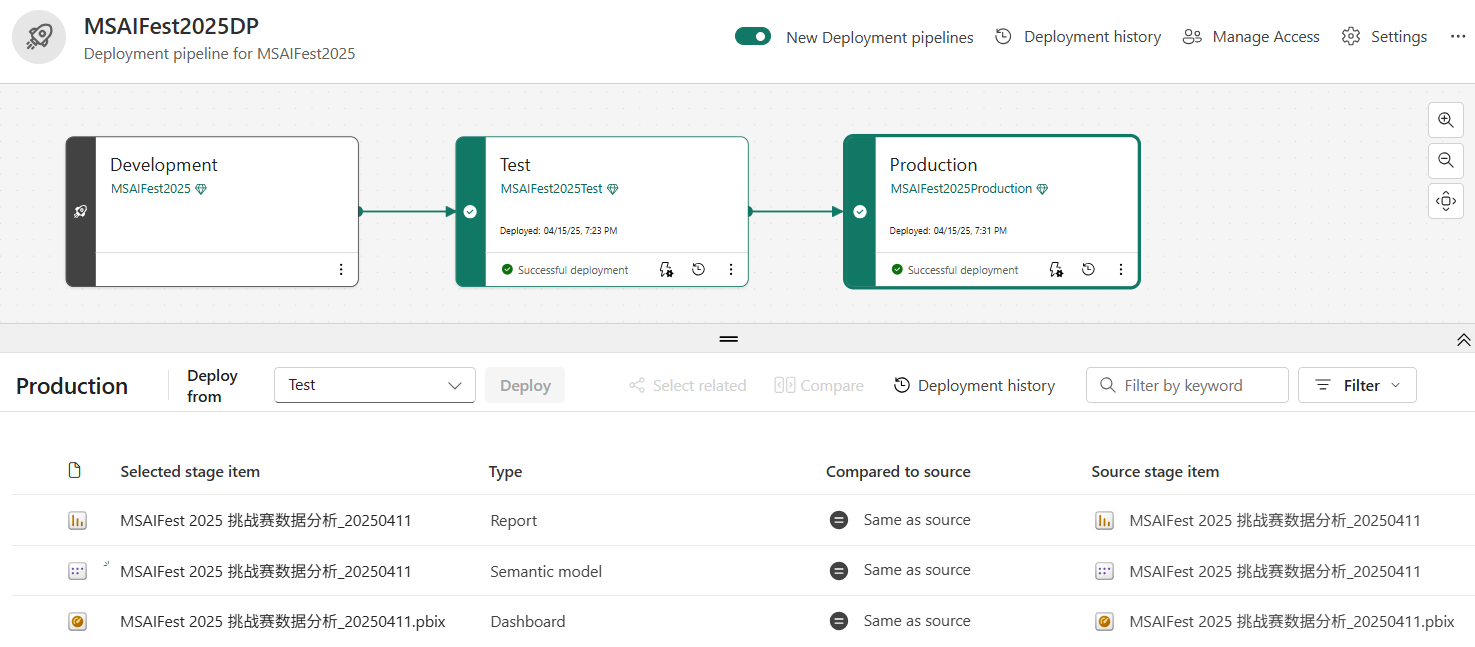Sort by Compared to source column
The width and height of the screenshot is (1475, 647).
click(x=898, y=472)
